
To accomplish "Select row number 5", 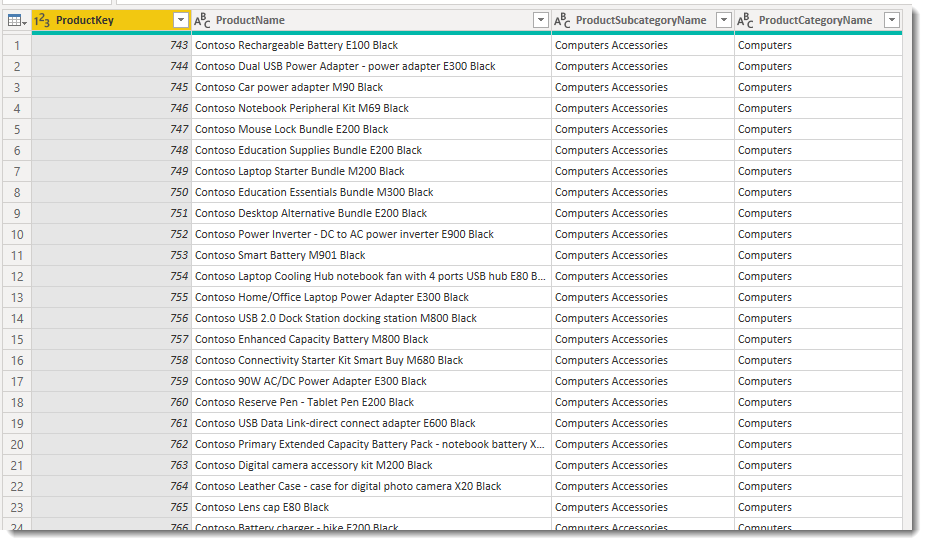I will 17,129.
